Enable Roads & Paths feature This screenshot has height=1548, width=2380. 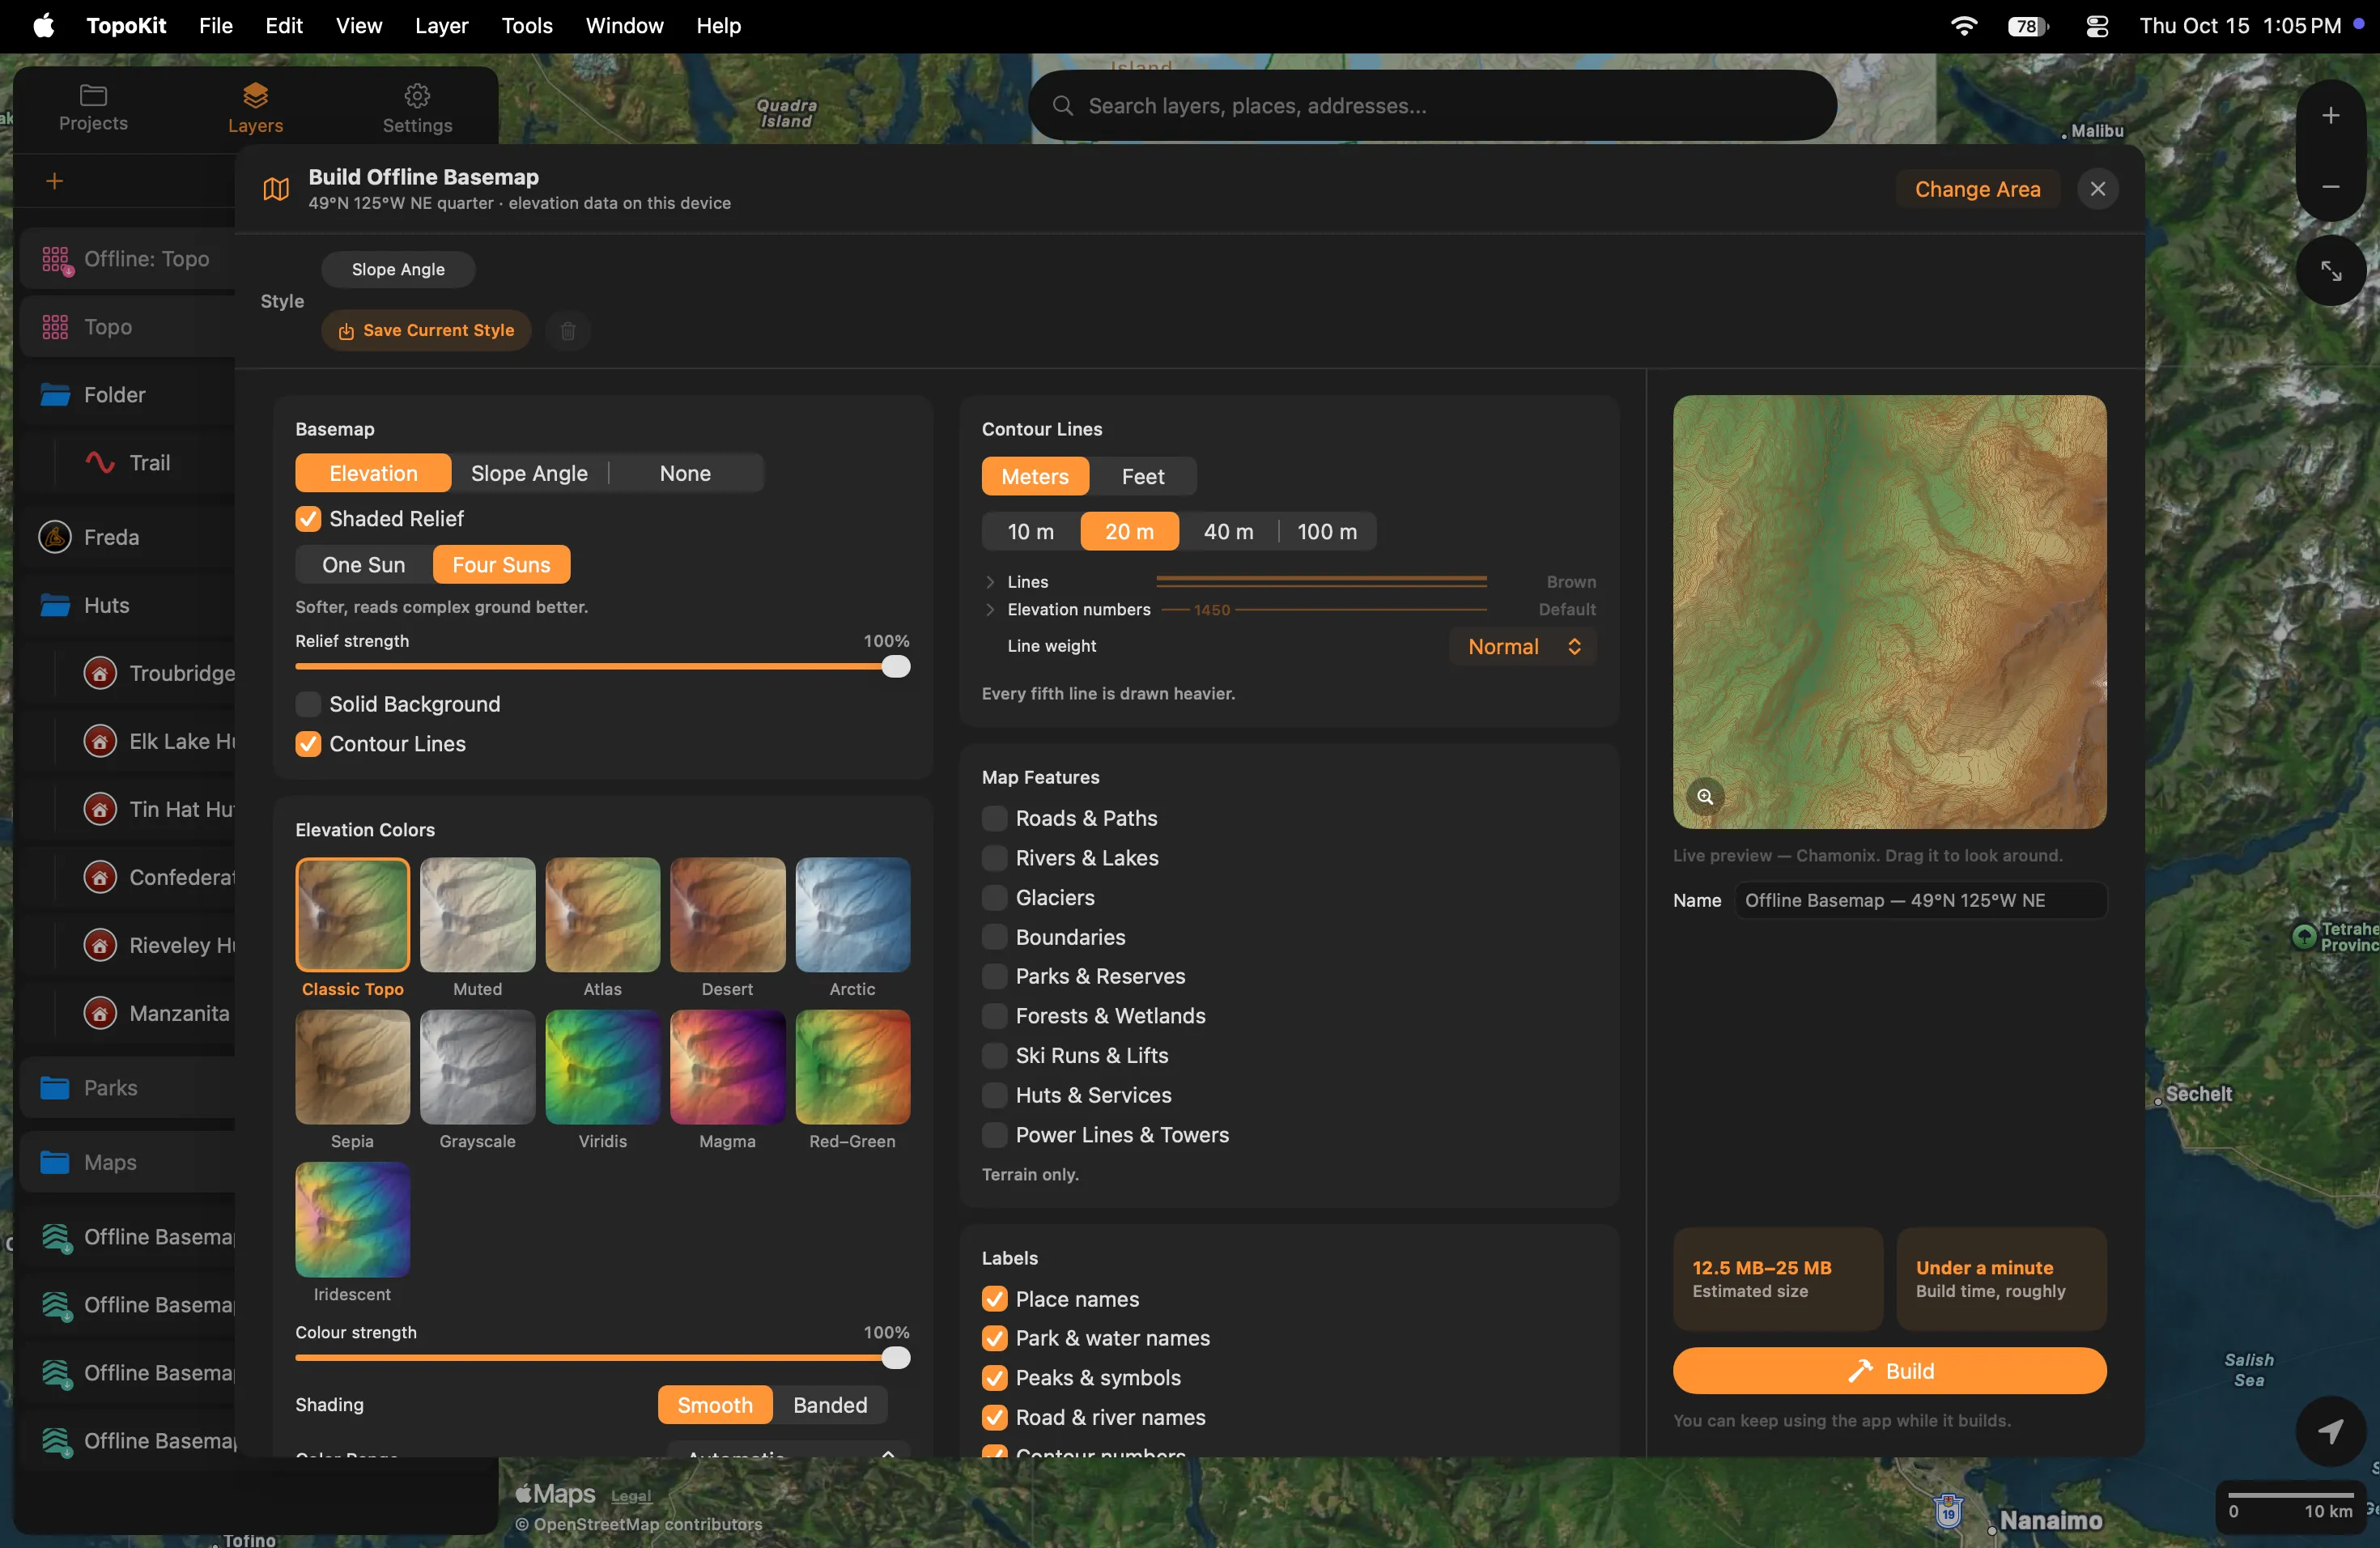click(994, 818)
